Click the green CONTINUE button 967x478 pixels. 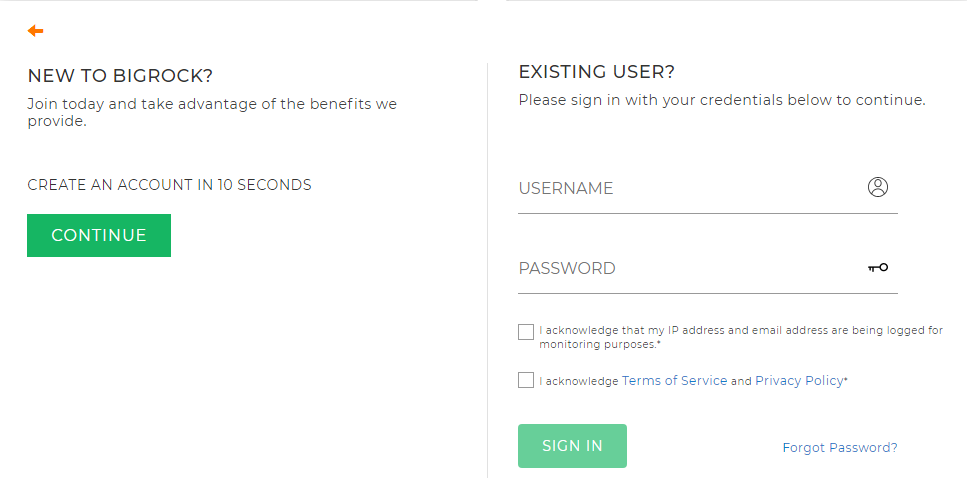click(99, 235)
